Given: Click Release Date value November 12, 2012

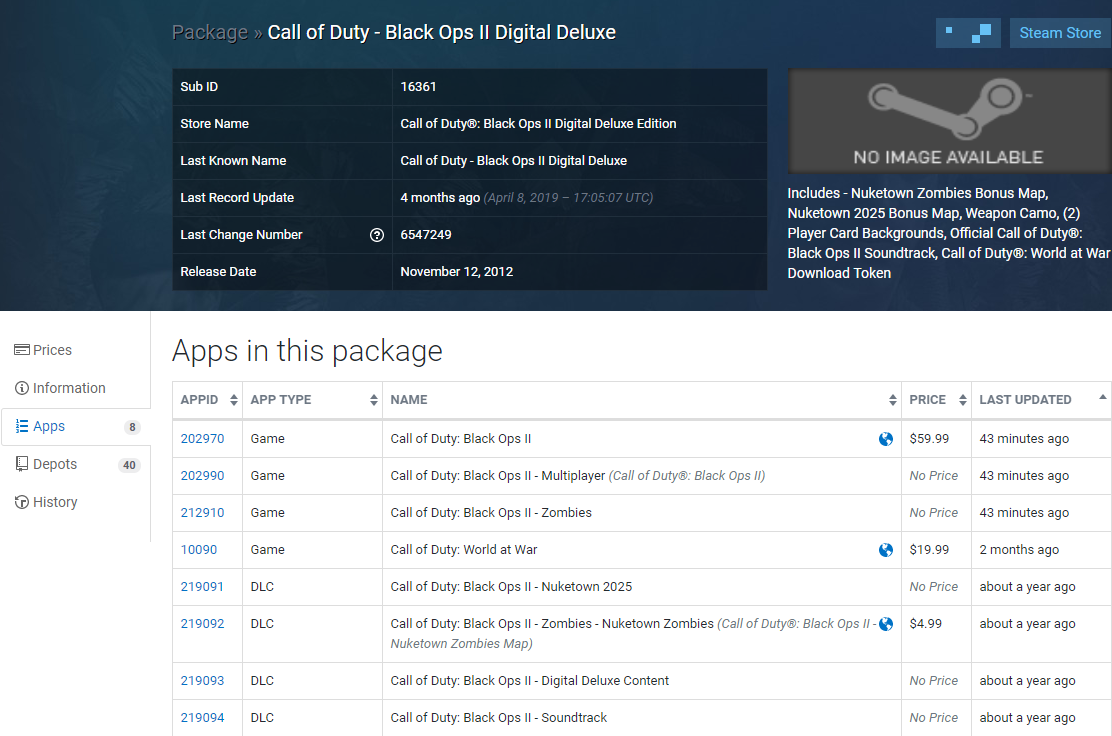Looking at the screenshot, I should pos(457,272).
